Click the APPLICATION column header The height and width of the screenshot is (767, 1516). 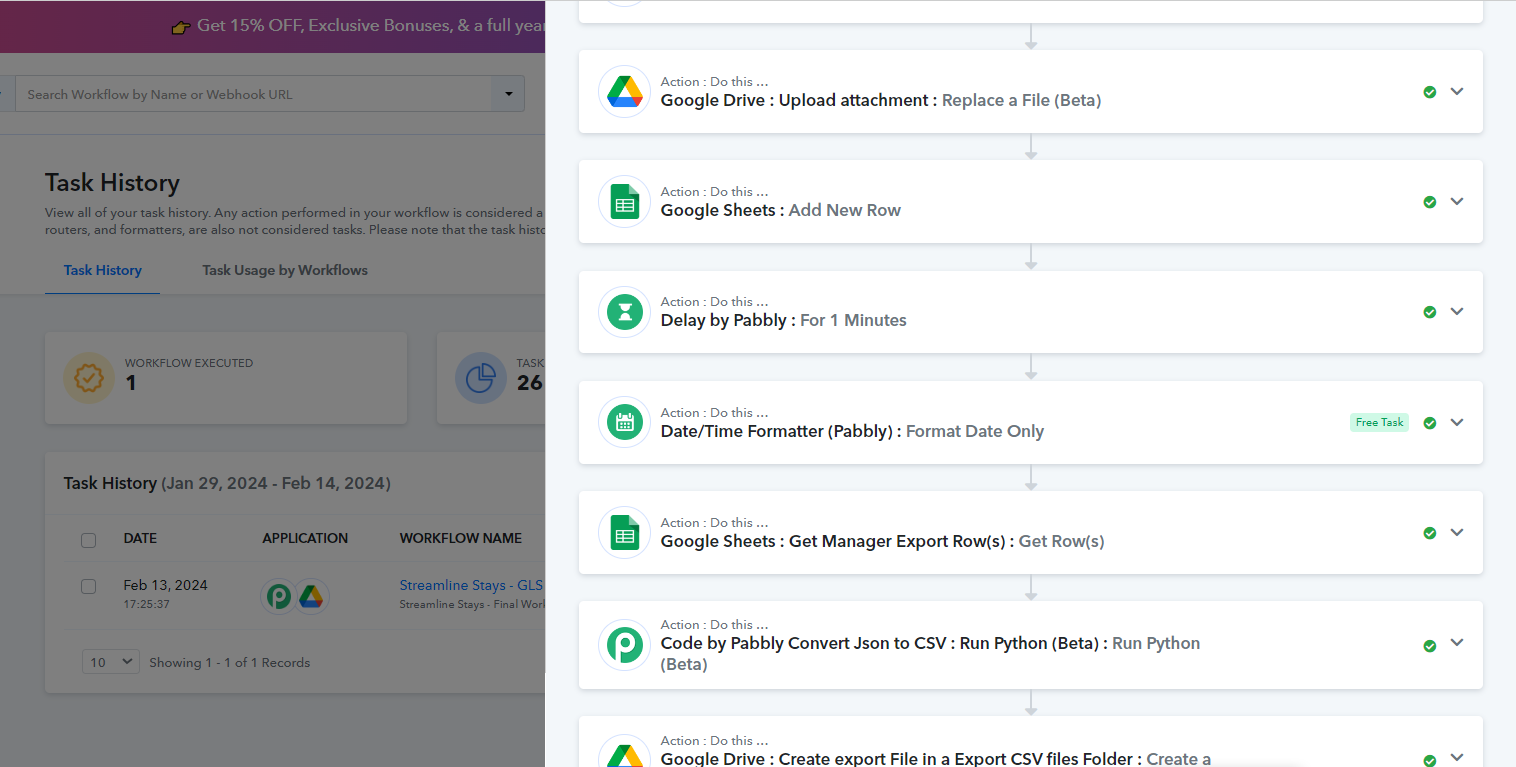pos(305,538)
